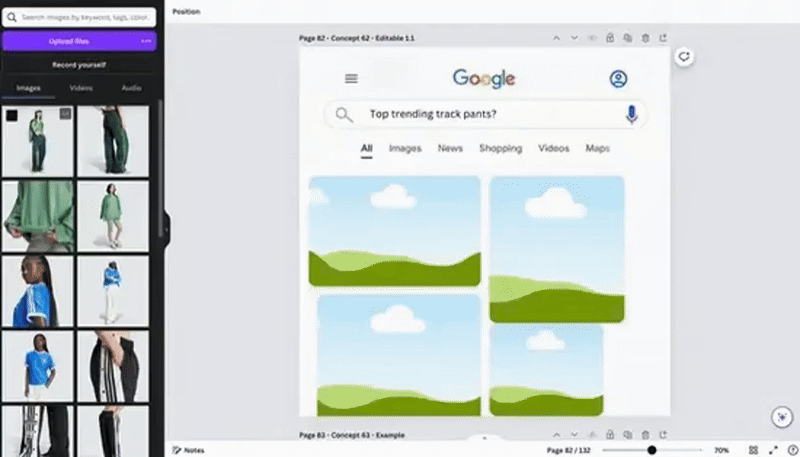
Task: Click the image search input field
Action: (85, 17)
